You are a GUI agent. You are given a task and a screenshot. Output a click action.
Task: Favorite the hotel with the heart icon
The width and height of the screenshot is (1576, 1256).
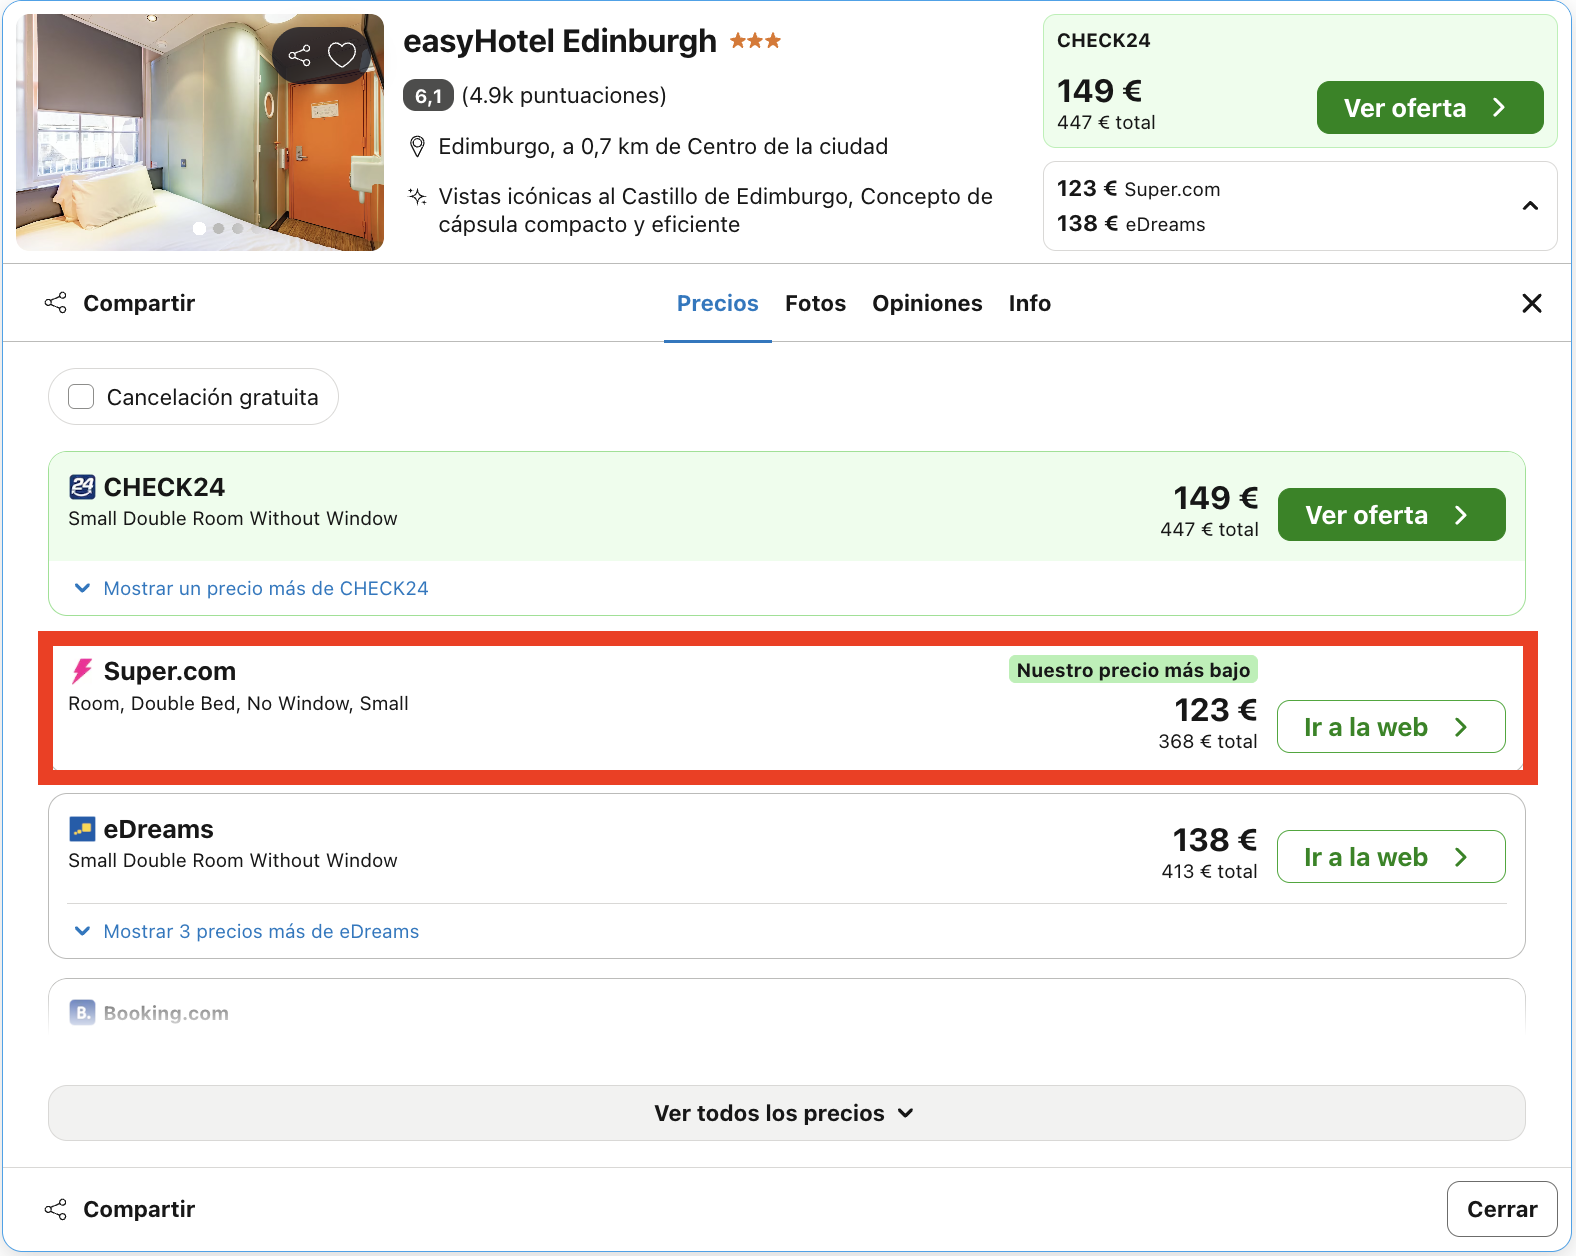tap(342, 55)
